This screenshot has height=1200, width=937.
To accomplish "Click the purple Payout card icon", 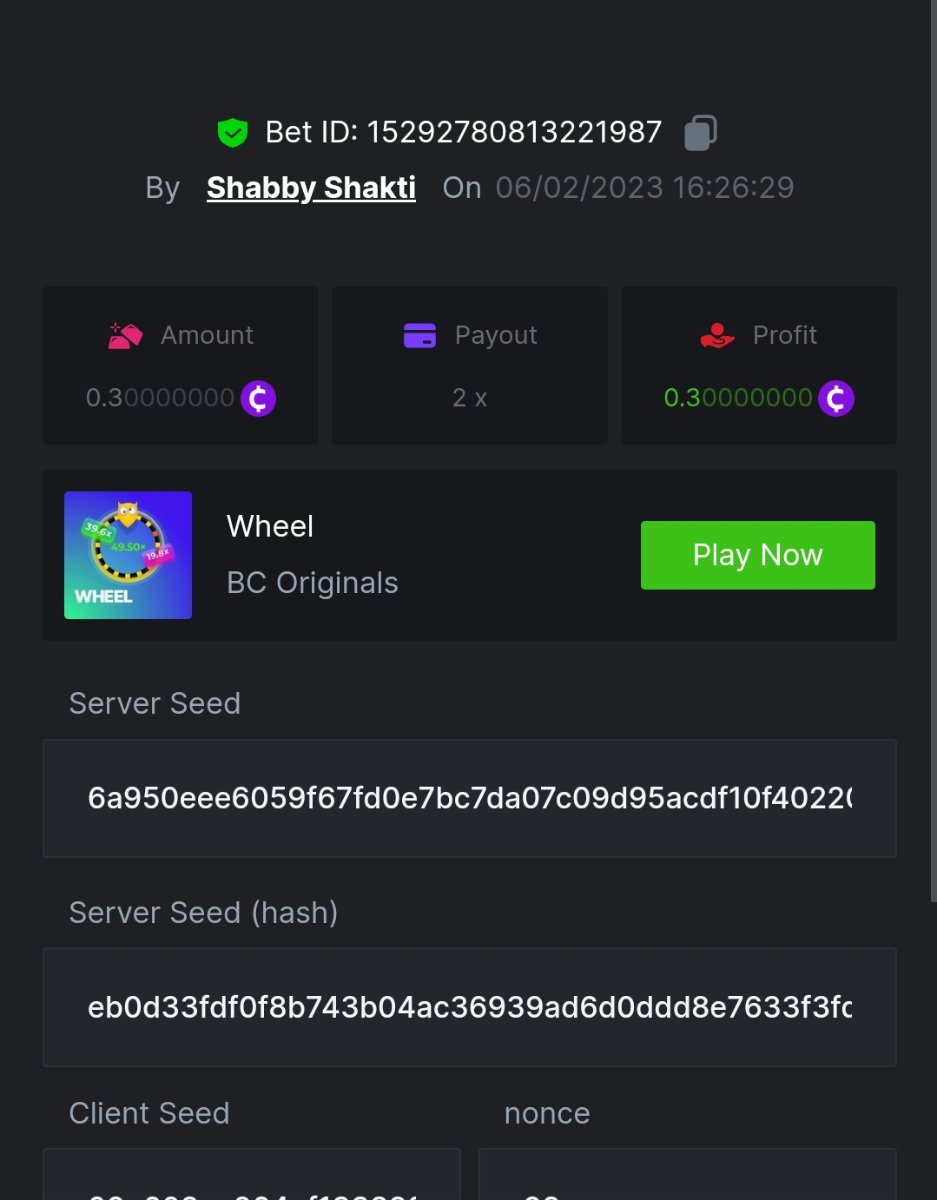I will click(x=420, y=335).
